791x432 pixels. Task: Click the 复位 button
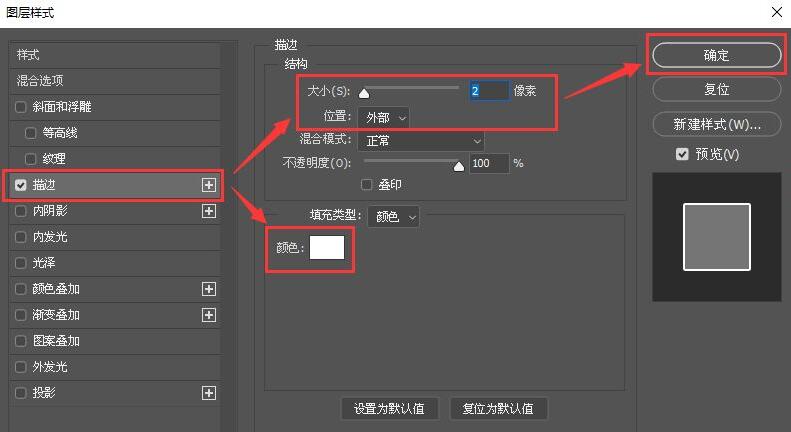point(716,89)
